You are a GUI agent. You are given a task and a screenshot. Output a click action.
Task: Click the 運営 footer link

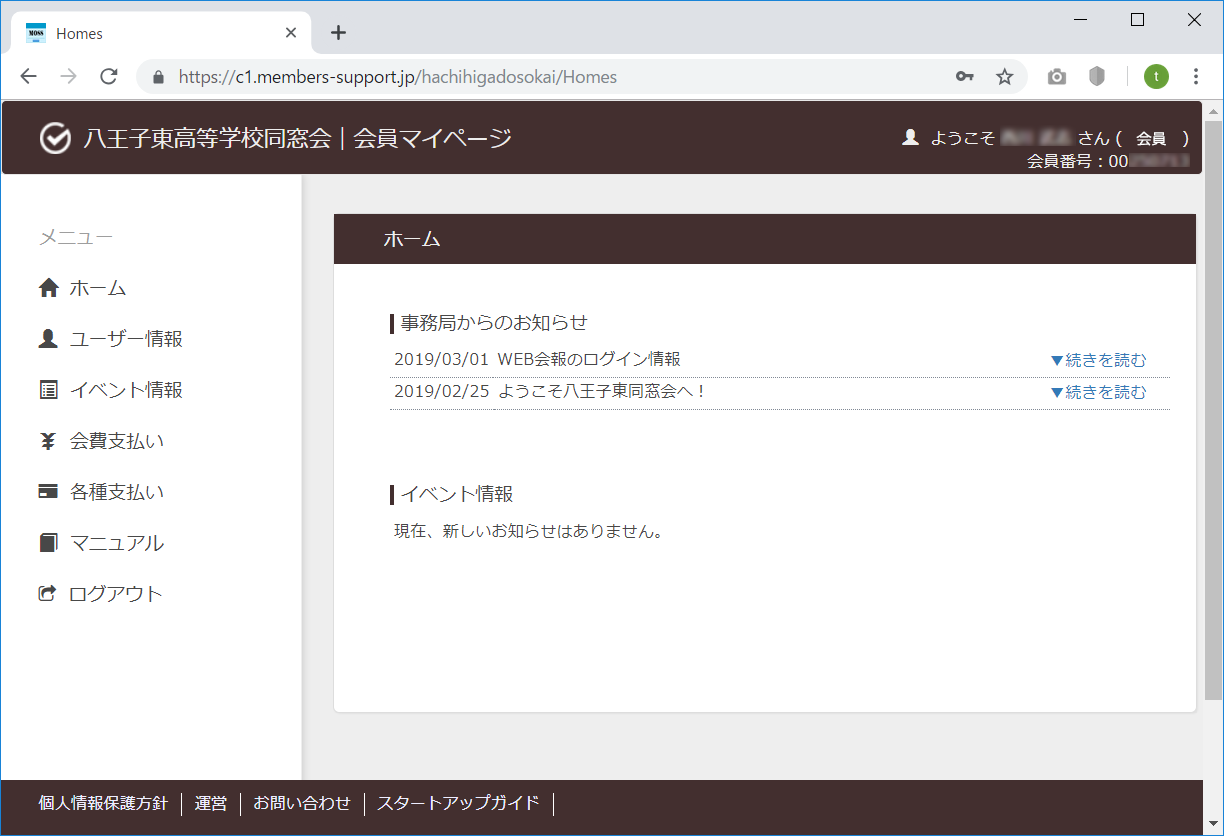(211, 803)
